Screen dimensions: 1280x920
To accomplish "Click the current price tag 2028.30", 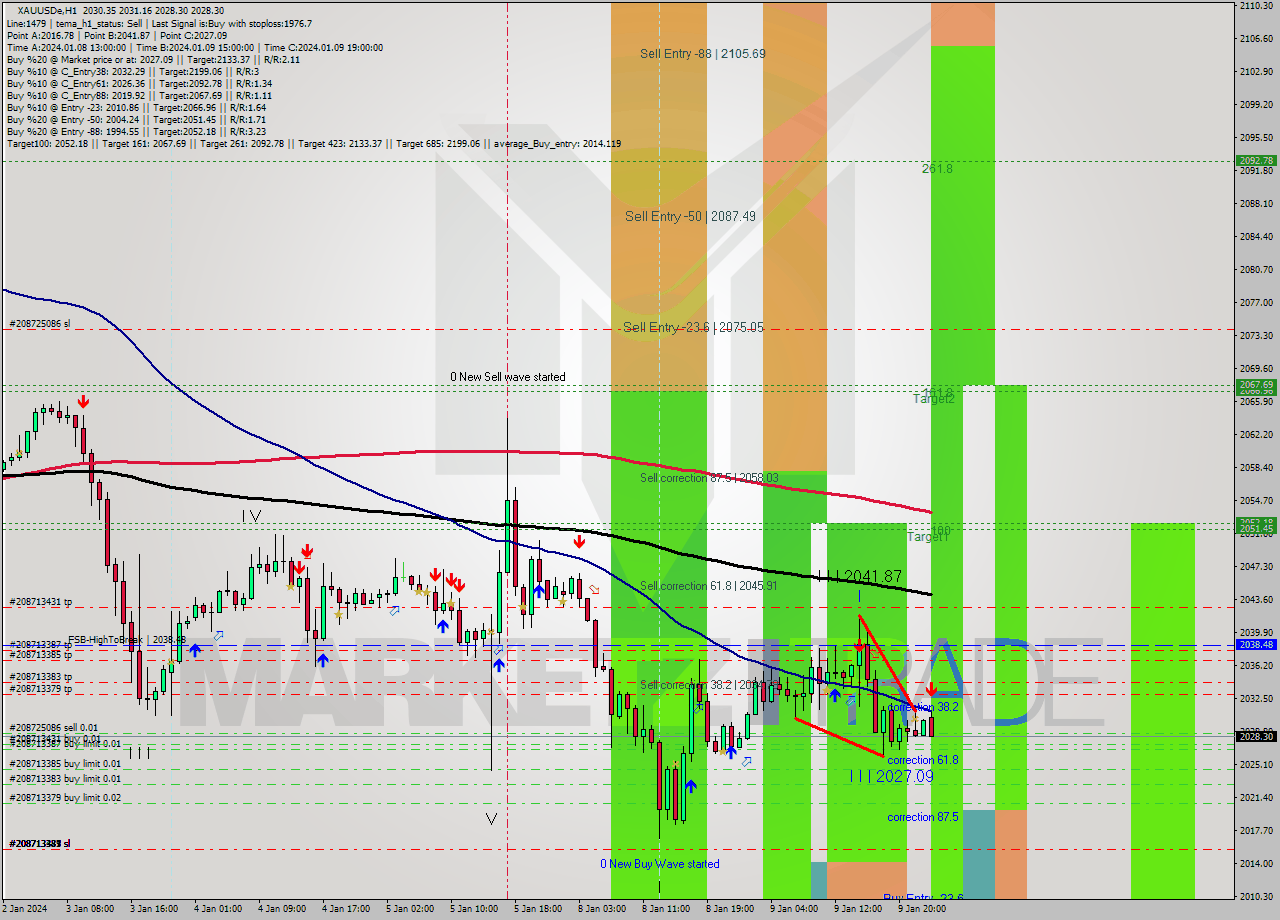I will click(x=1256, y=736).
